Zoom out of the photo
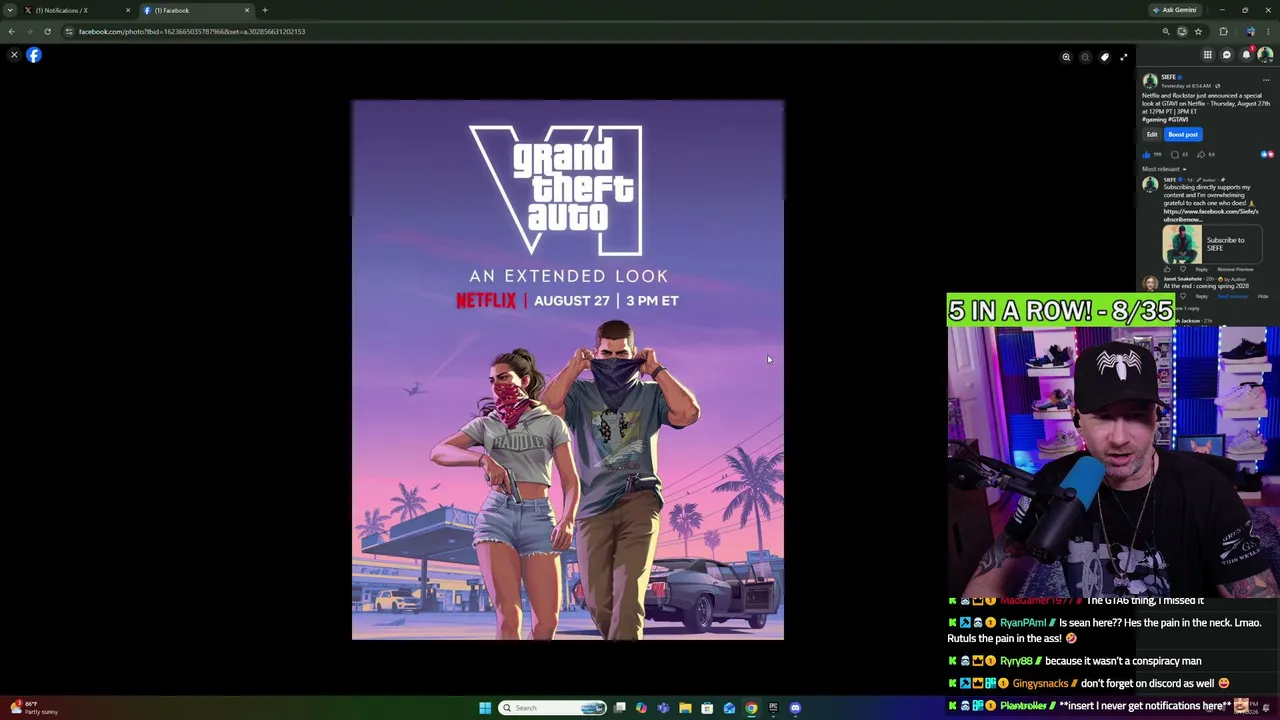 click(1085, 57)
